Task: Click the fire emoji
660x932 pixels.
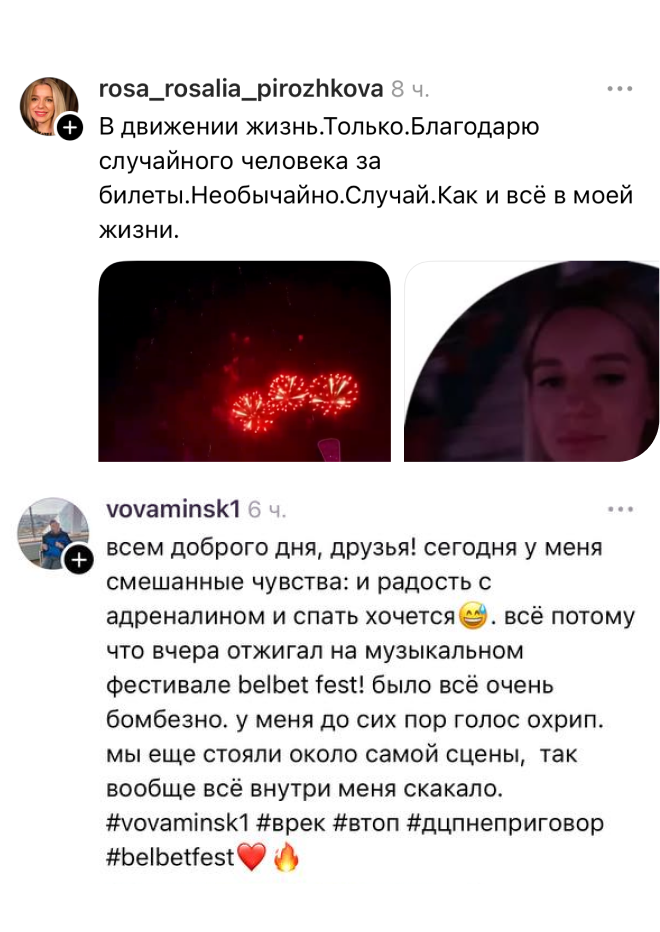Action: coord(287,857)
